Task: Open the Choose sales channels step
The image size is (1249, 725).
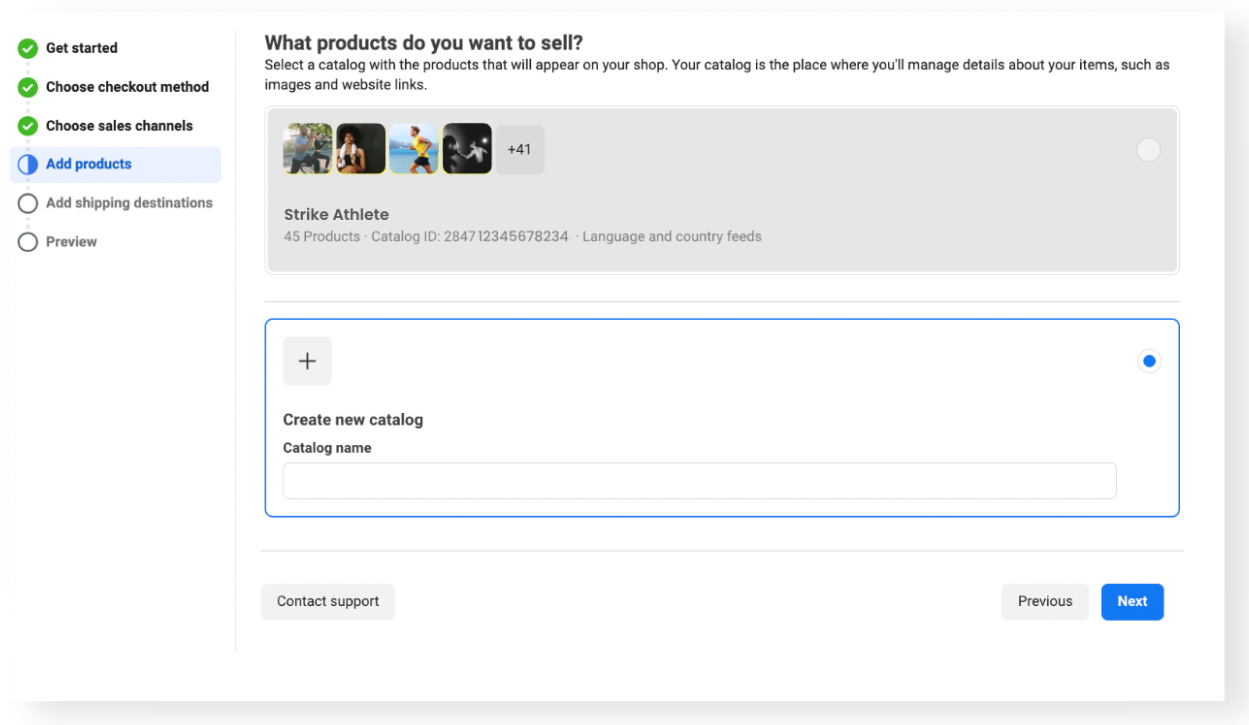Action: pyautogui.click(x=119, y=126)
